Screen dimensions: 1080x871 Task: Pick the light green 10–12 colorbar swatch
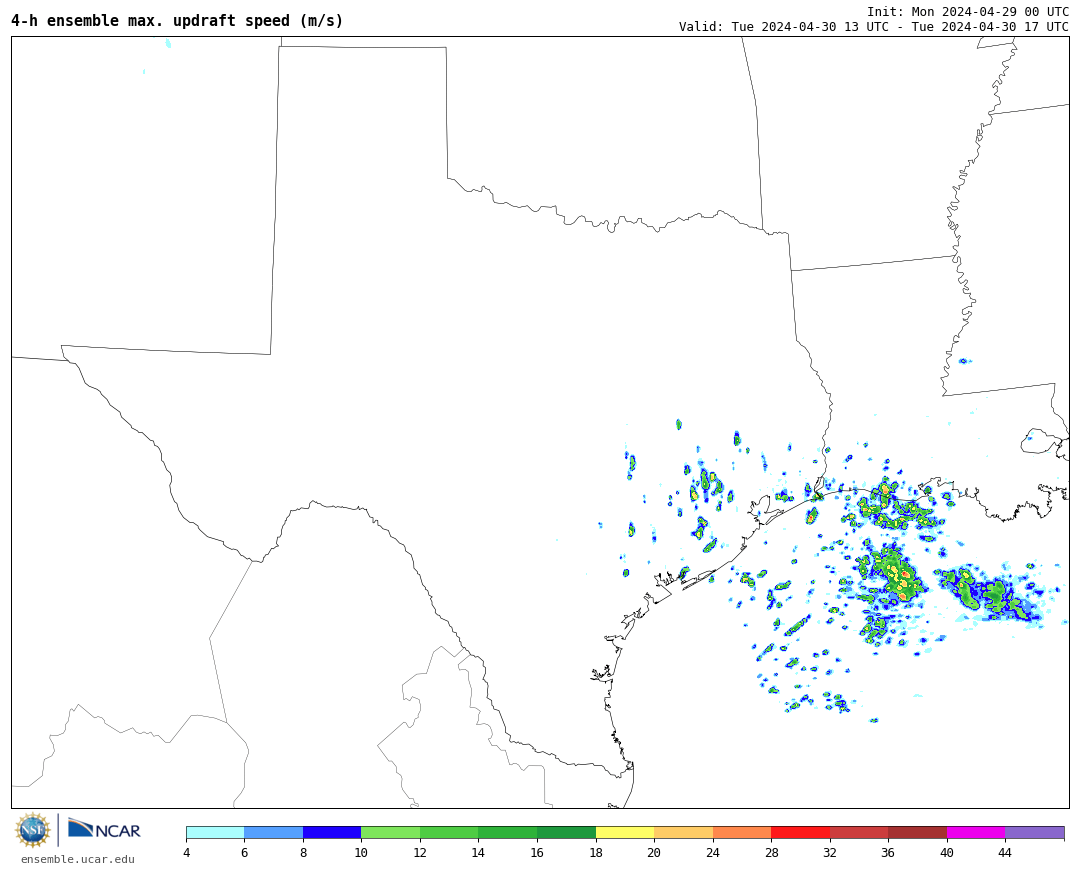[x=391, y=832]
